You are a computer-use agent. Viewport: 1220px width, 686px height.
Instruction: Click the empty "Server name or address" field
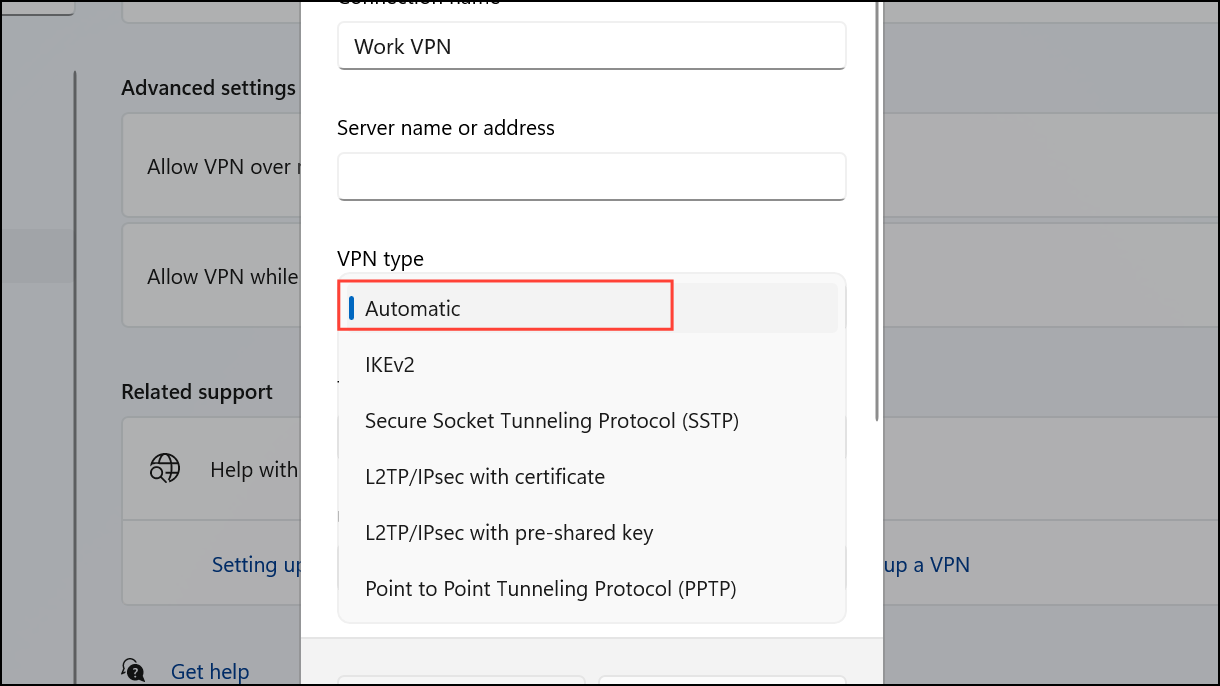tap(592, 176)
